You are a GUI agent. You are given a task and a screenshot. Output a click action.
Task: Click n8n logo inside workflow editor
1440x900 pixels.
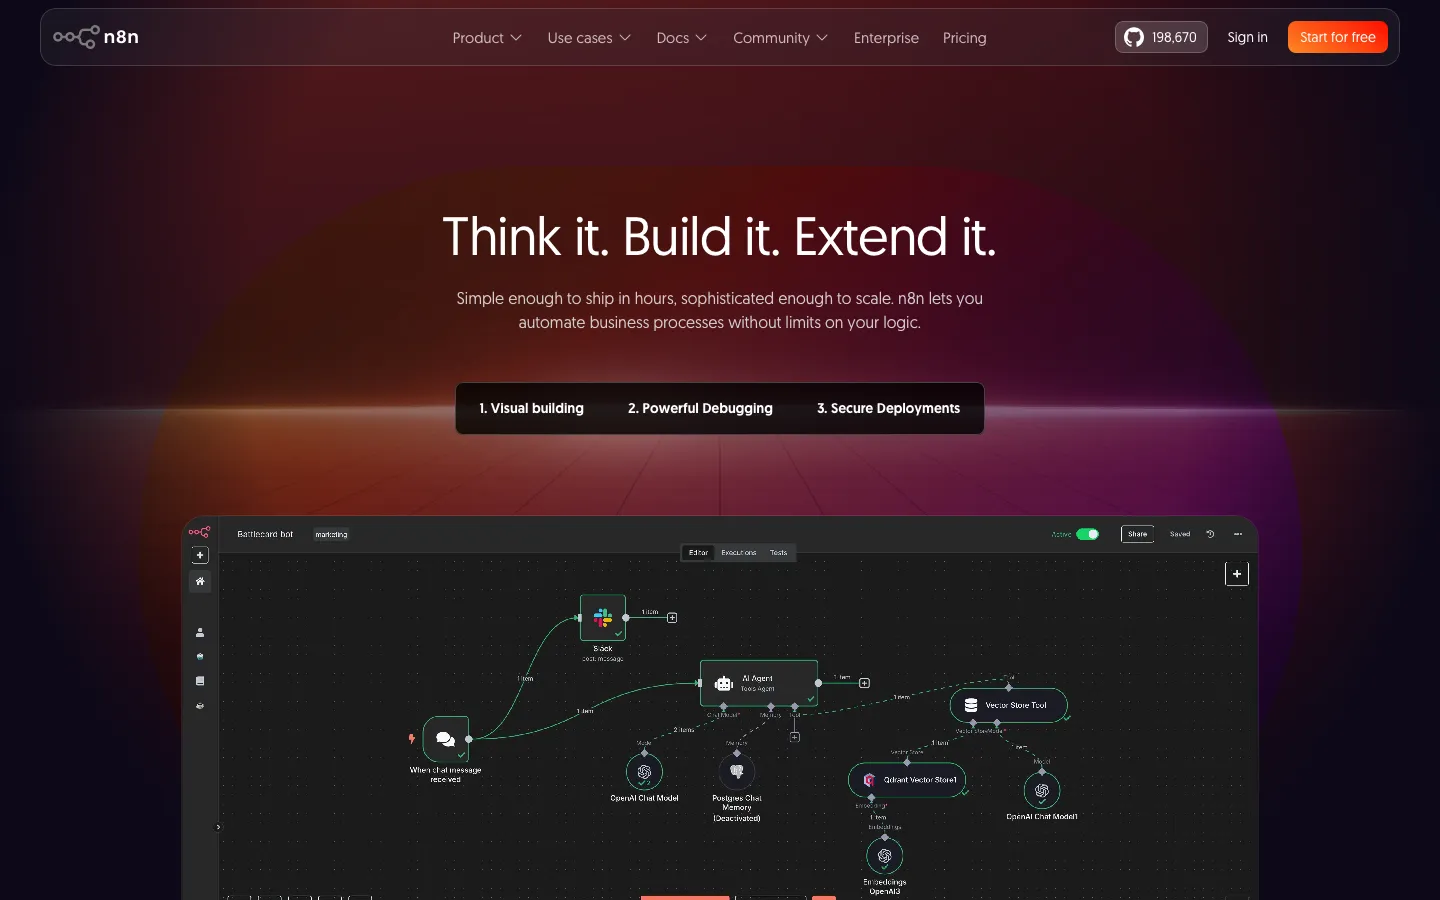tap(200, 532)
